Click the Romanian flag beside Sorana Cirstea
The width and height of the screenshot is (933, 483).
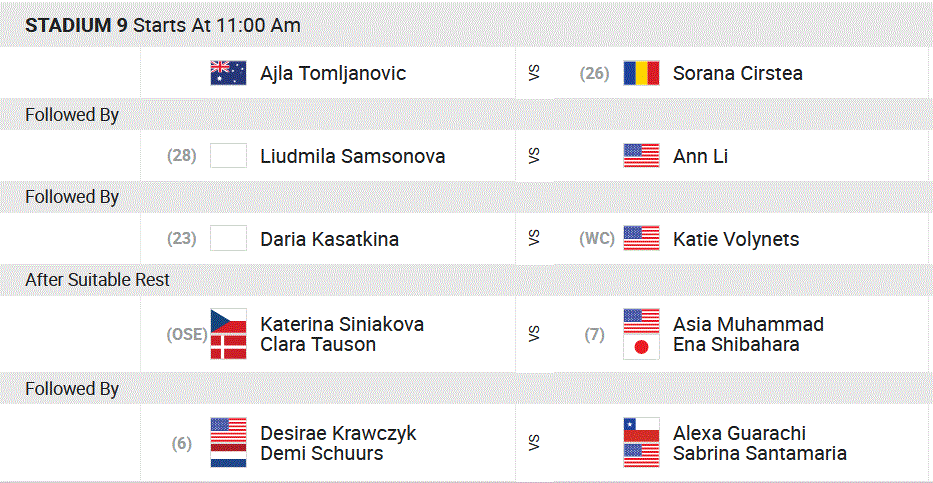(641, 73)
